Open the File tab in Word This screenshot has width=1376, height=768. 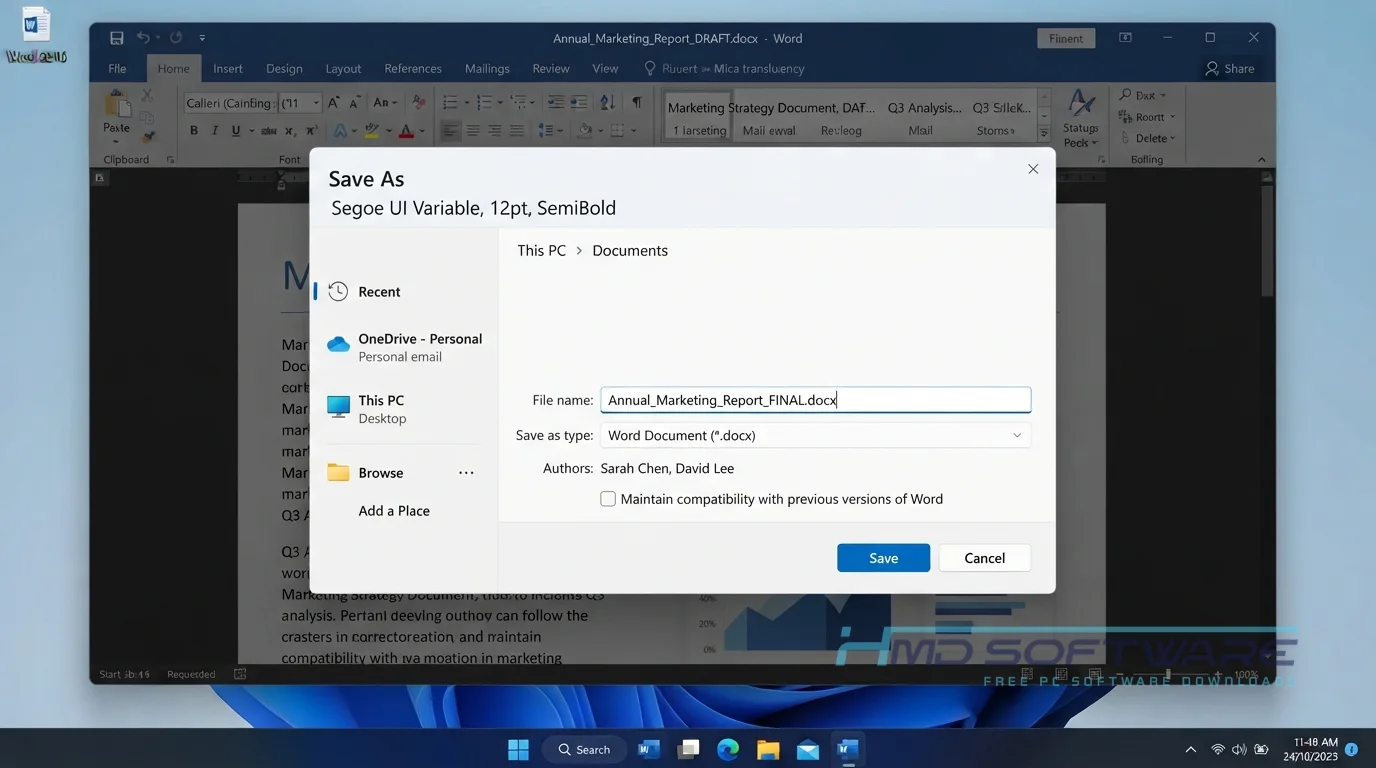[118, 69]
